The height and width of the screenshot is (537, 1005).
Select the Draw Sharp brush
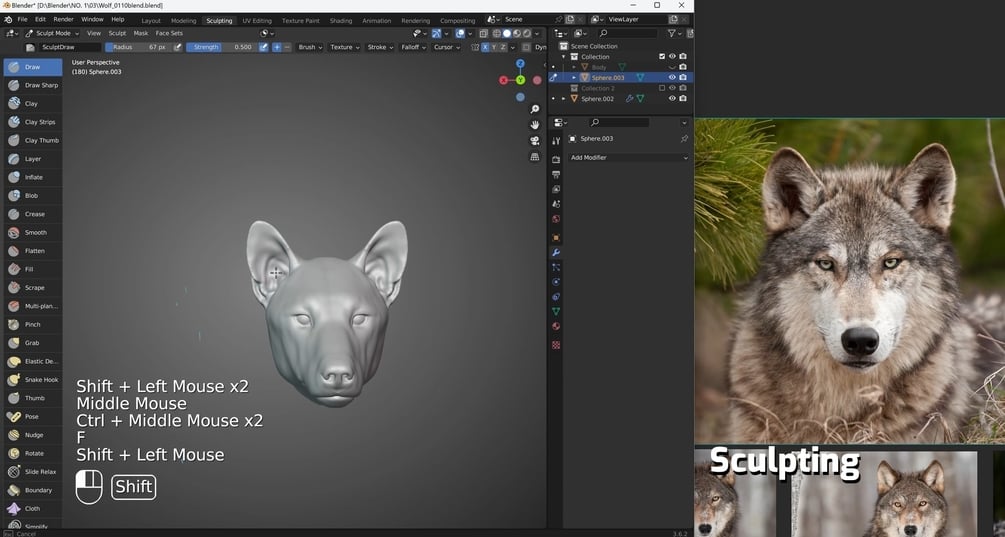pos(33,85)
